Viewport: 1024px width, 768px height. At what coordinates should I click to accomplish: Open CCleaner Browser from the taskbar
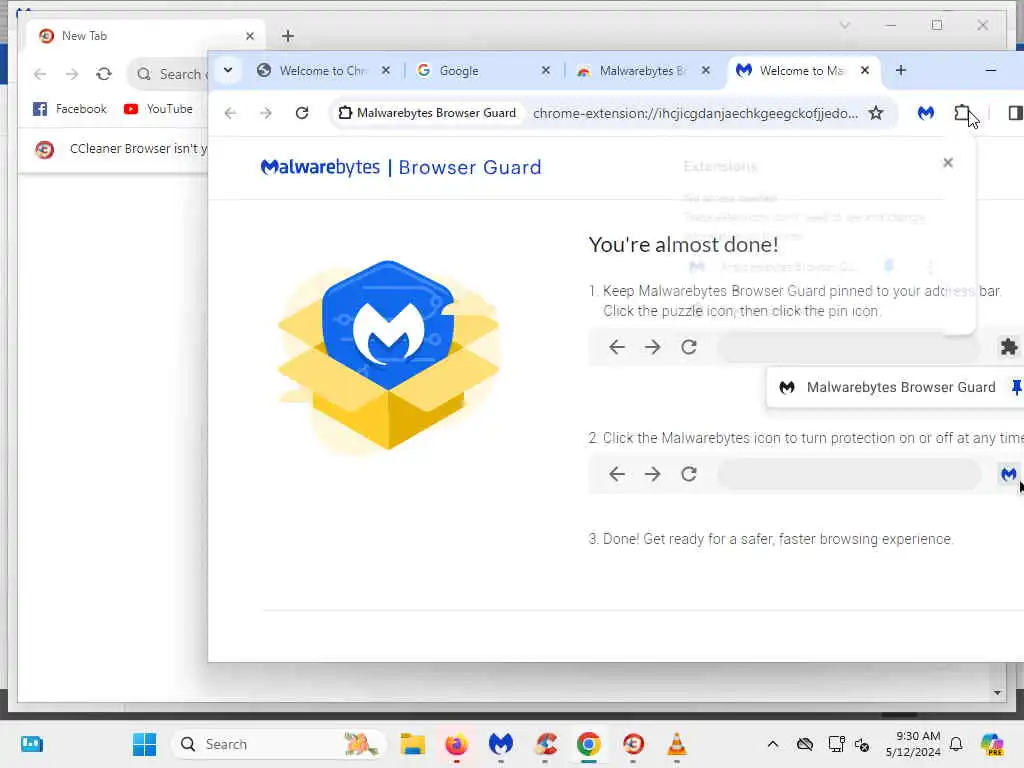tap(633, 744)
